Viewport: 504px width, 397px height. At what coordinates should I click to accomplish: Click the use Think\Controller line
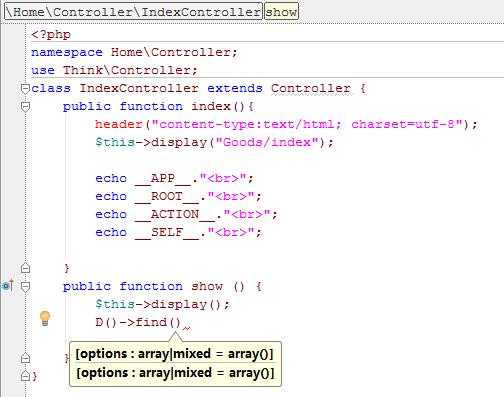114,70
